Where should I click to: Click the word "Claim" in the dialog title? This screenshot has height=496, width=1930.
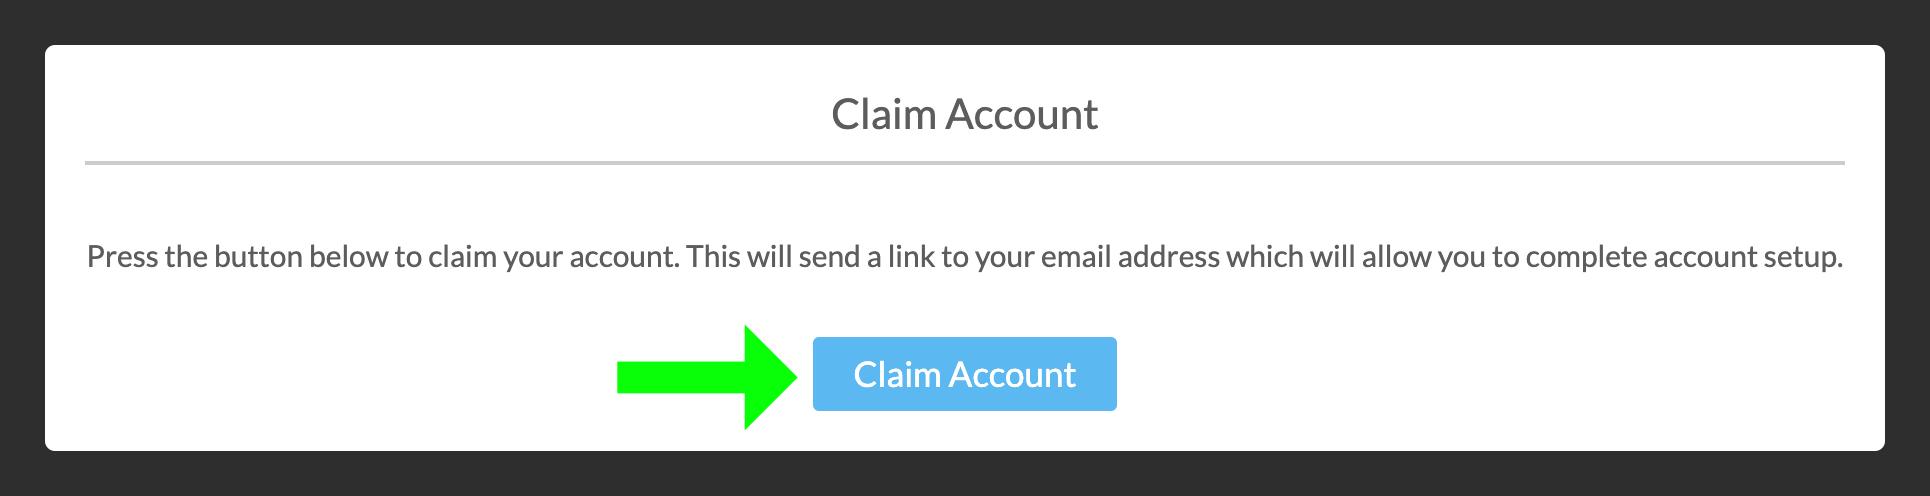click(884, 114)
